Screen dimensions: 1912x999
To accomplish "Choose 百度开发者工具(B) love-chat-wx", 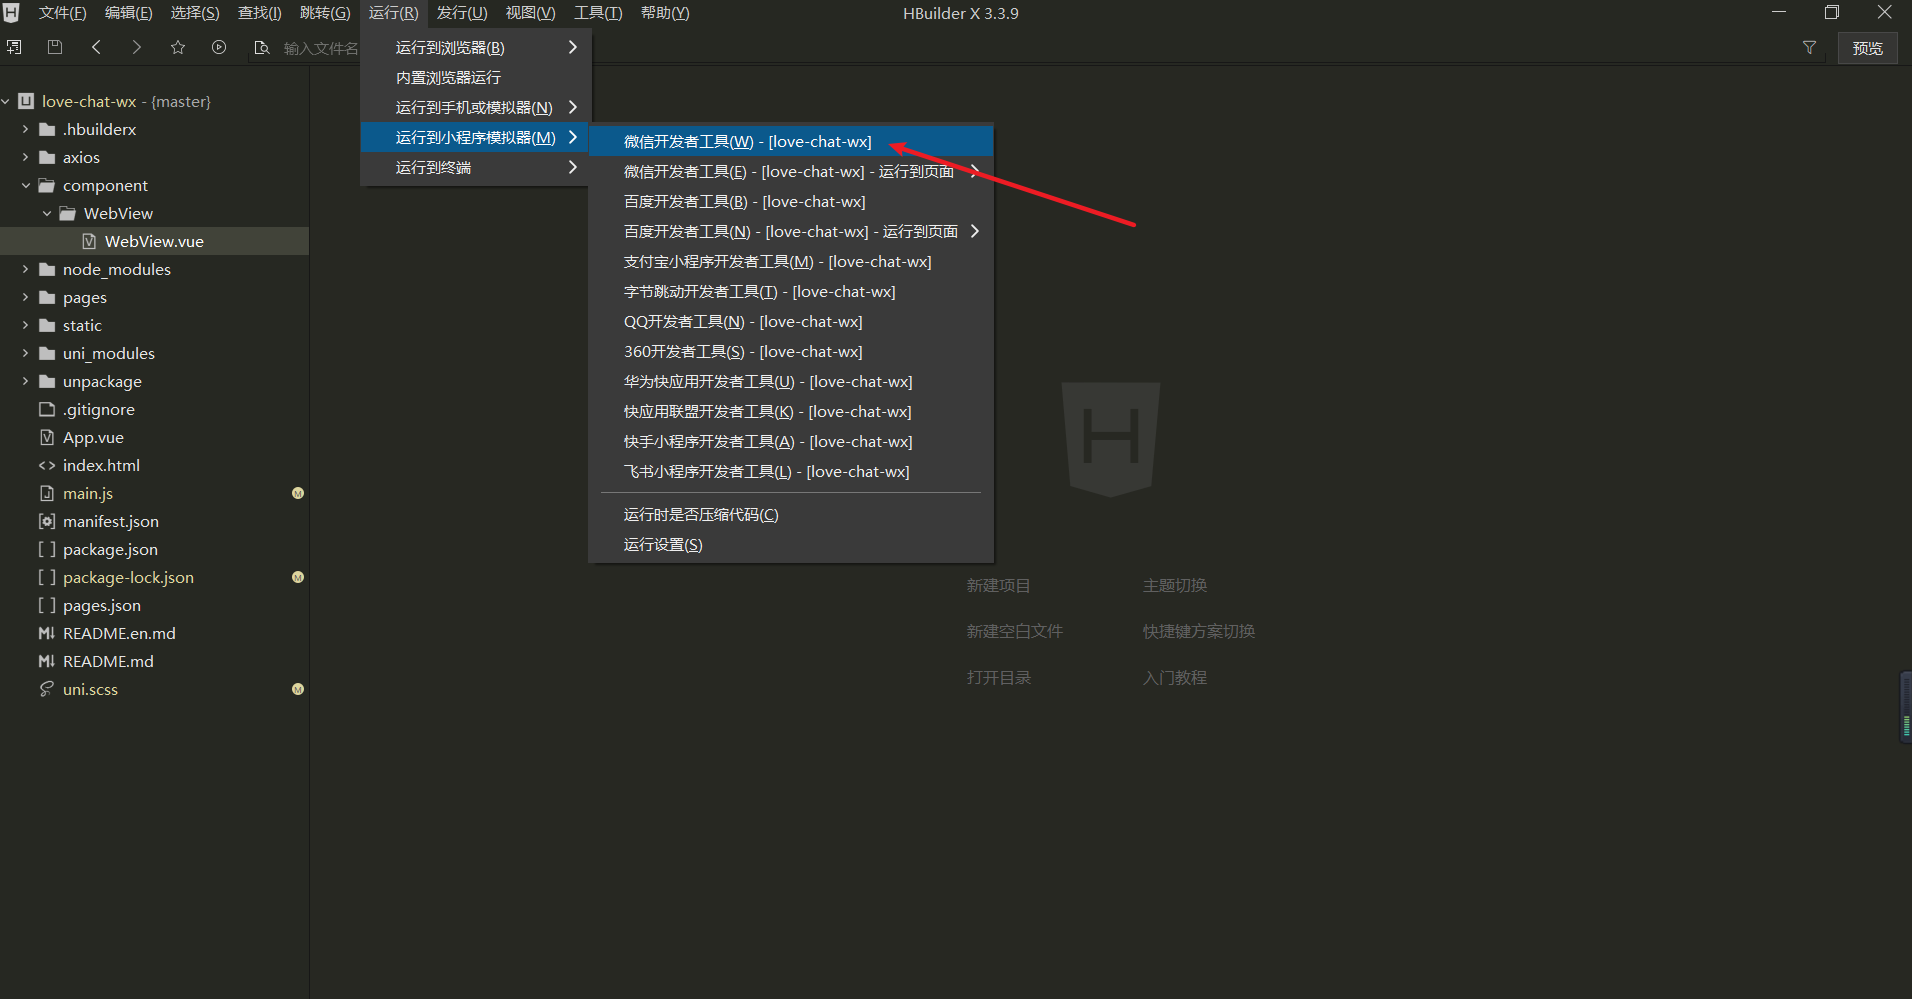I will coord(791,201).
